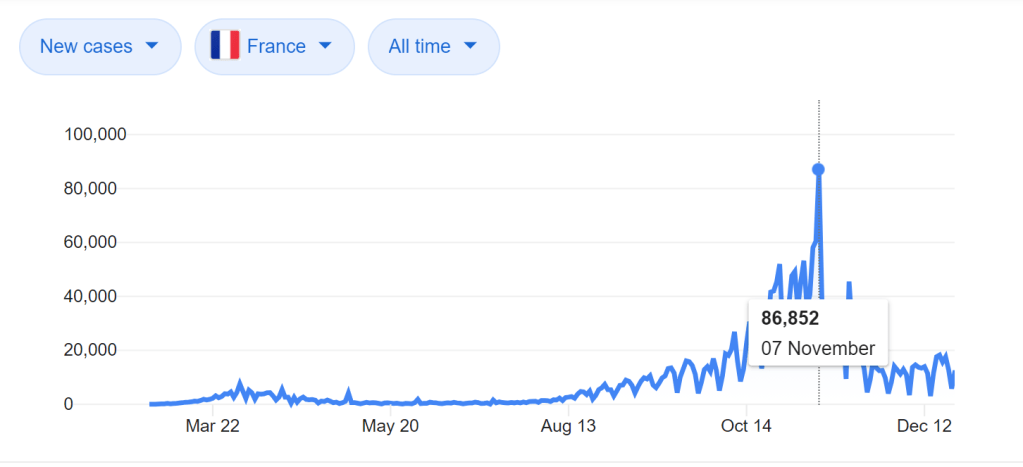This screenshot has width=1023, height=467.
Task: Click the May 20 axis label
Action: click(390, 427)
